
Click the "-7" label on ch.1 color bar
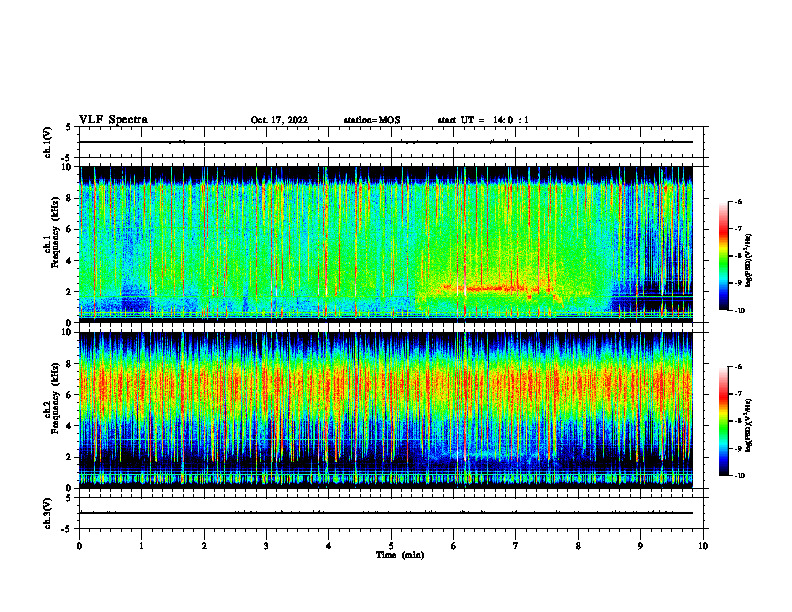[738, 229]
